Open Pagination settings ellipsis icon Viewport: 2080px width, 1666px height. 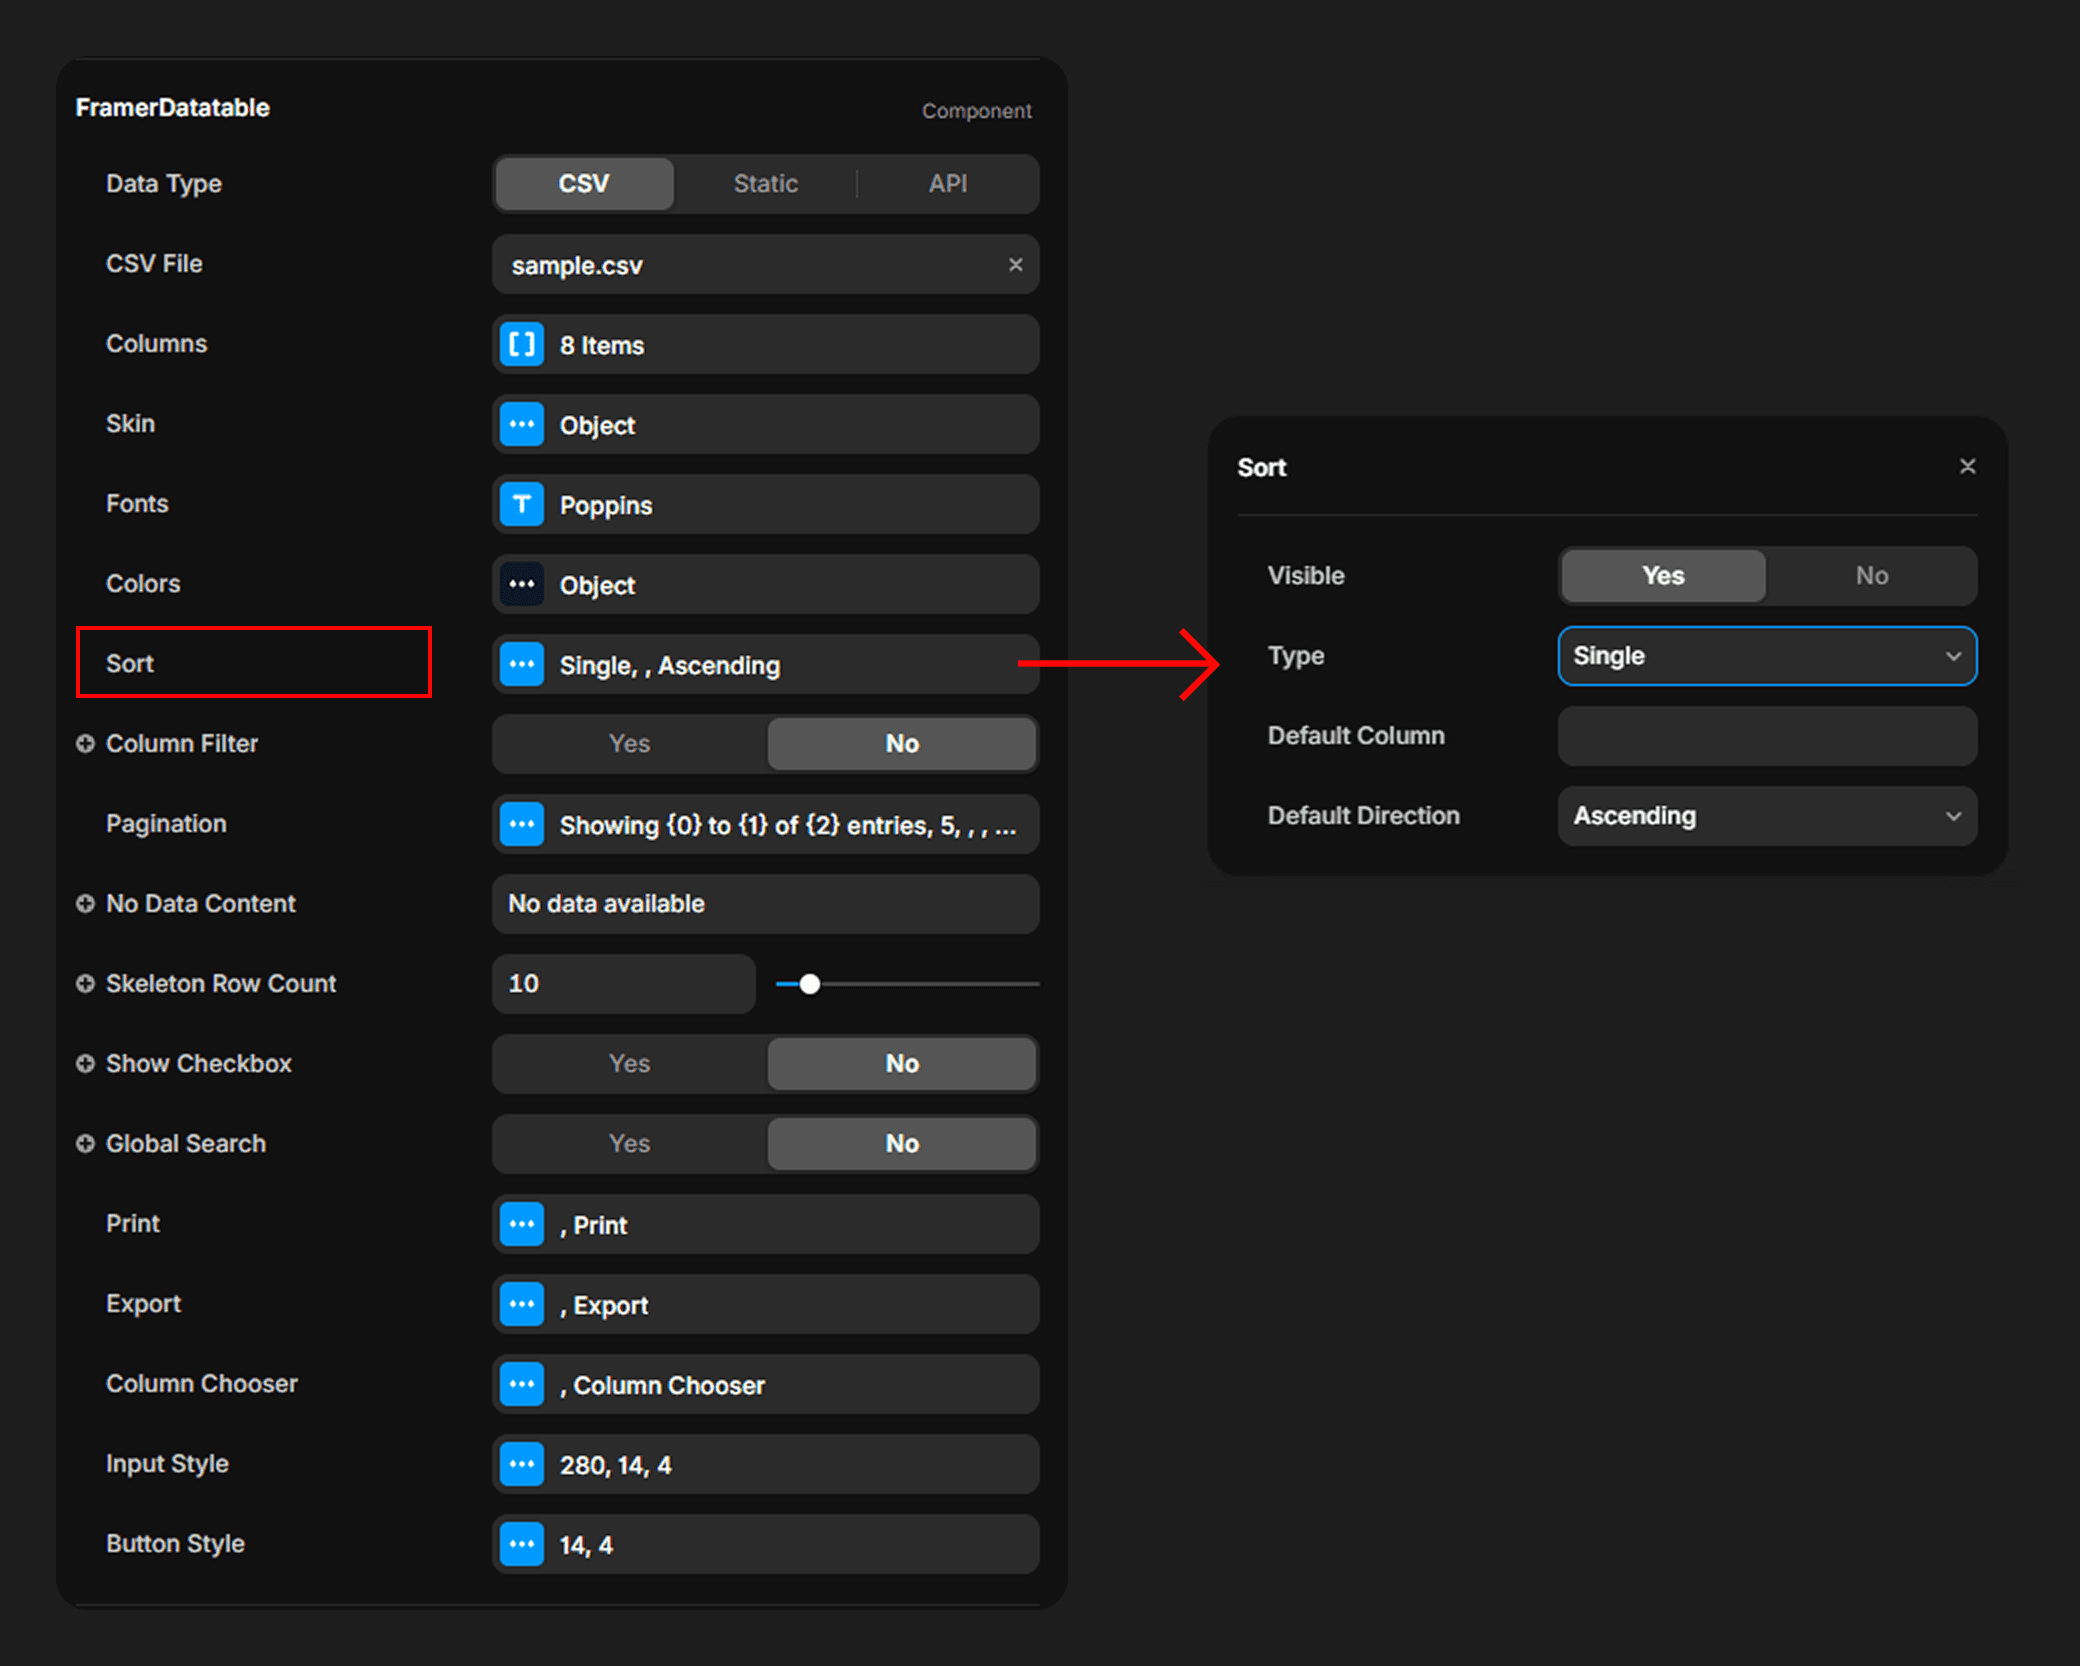pos(521,824)
